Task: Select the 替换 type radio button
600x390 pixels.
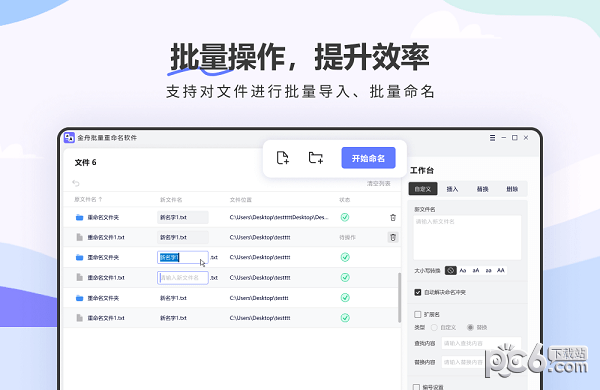Action: 470,327
